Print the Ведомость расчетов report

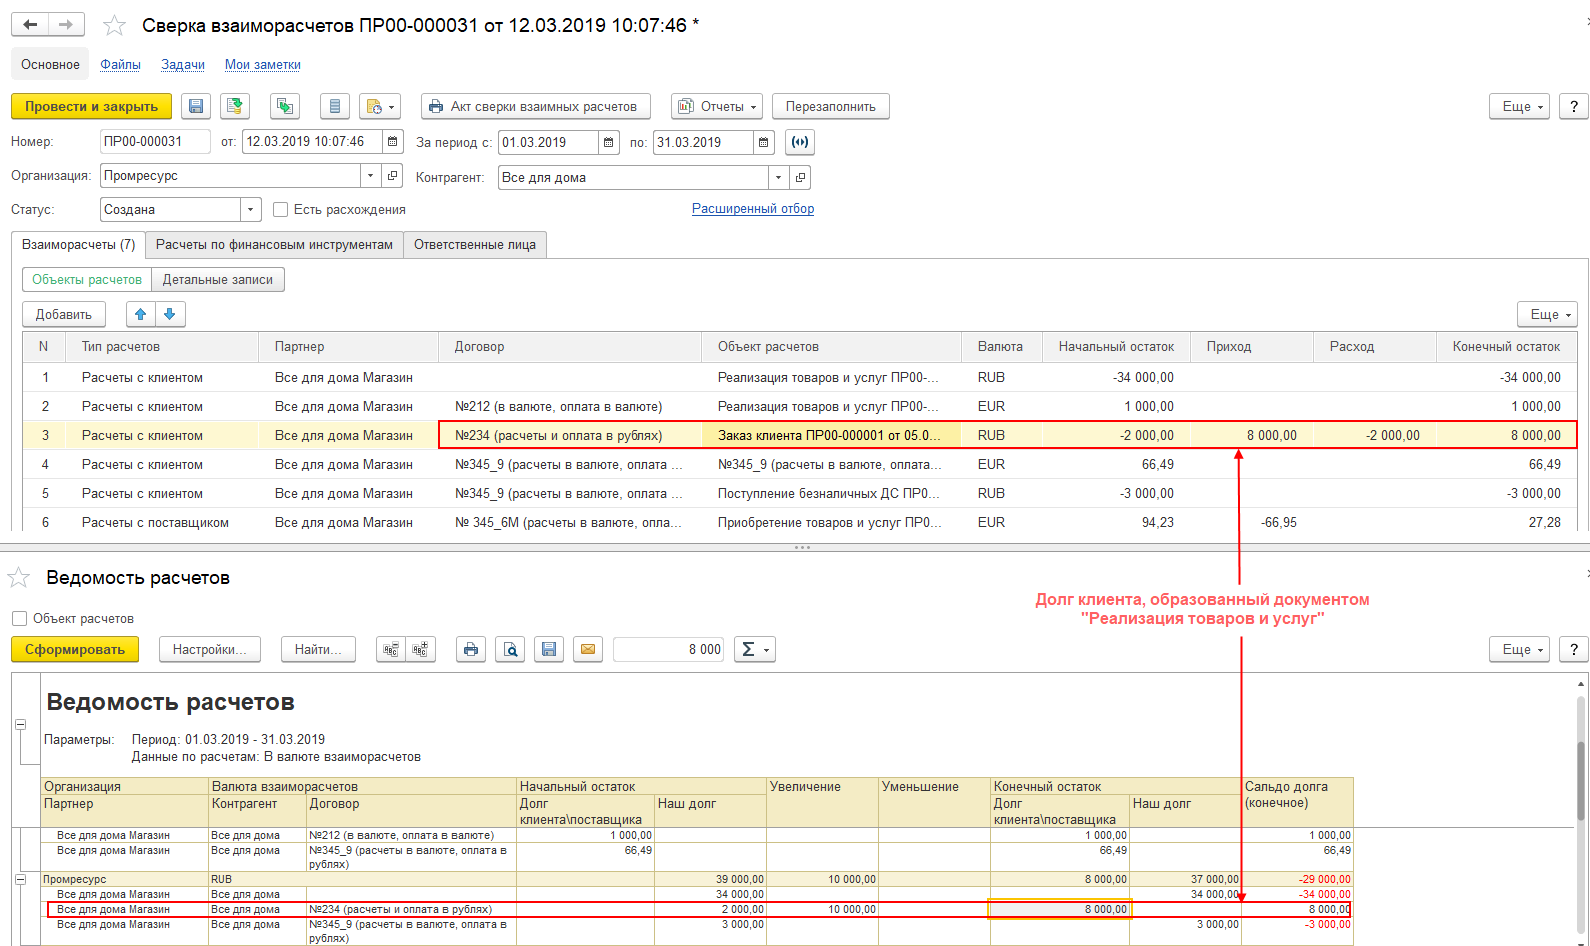tap(471, 650)
